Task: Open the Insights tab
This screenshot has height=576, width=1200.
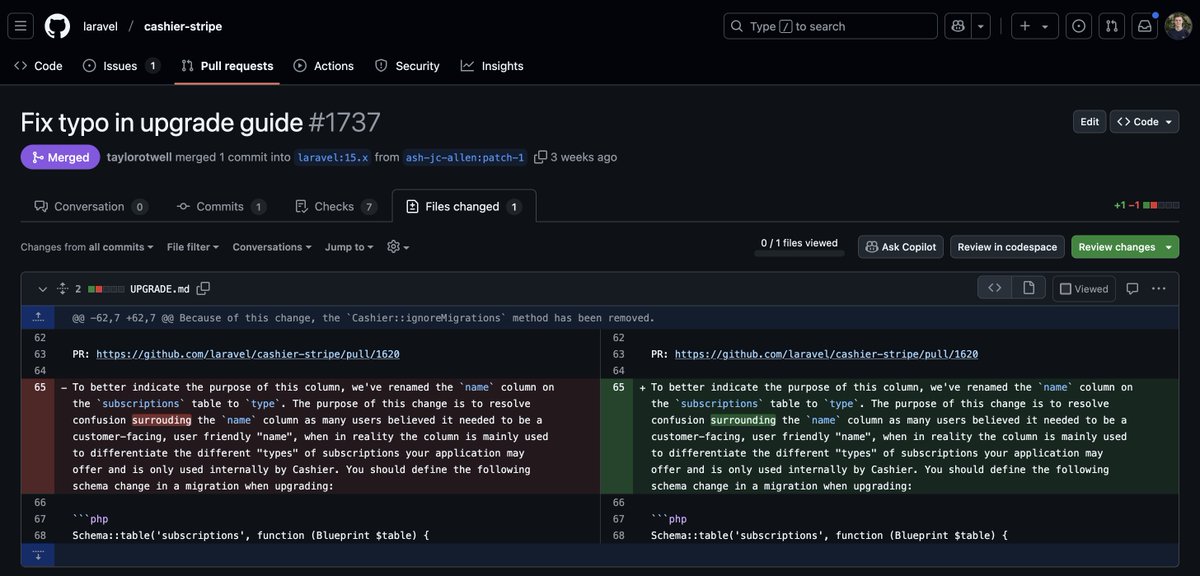Action: [x=492, y=66]
